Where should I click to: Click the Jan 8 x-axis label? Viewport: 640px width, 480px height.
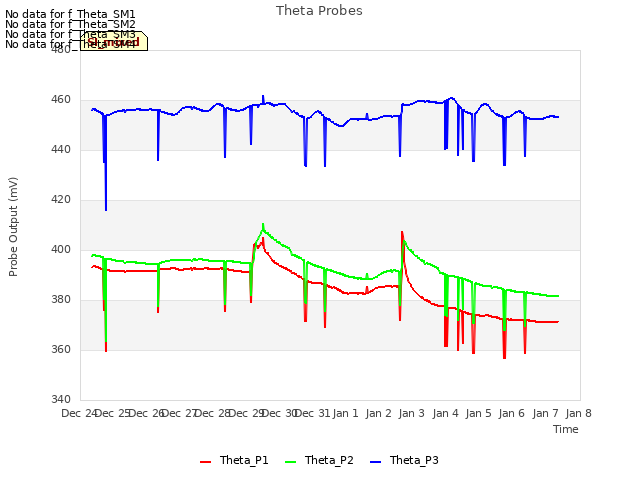(578, 413)
